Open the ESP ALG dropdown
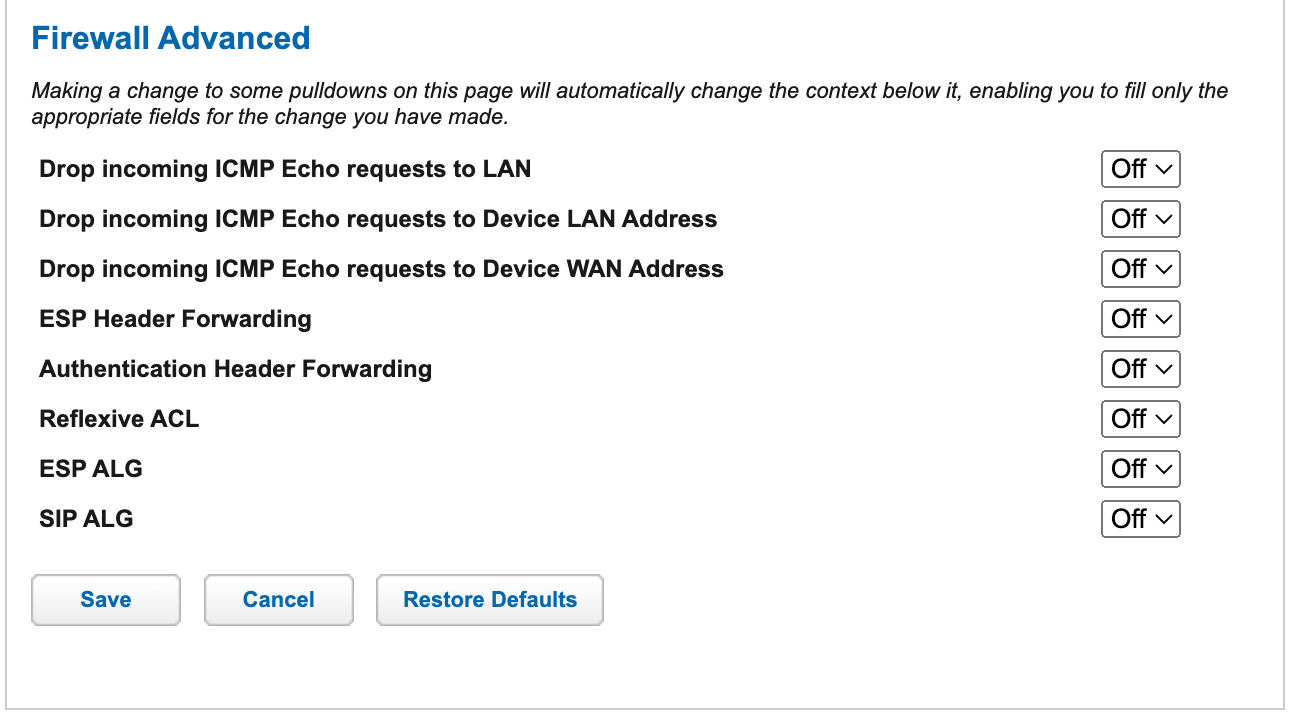Image resolution: width=1294 pixels, height=720 pixels. [1140, 468]
